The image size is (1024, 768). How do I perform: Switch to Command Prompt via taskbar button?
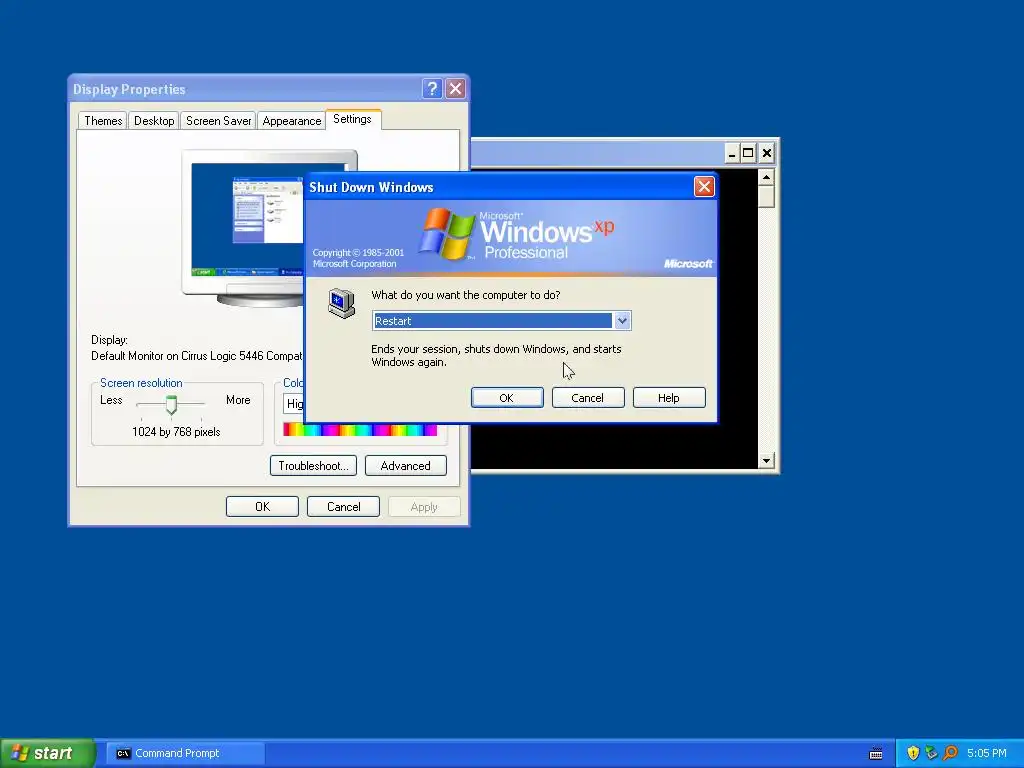(185, 753)
